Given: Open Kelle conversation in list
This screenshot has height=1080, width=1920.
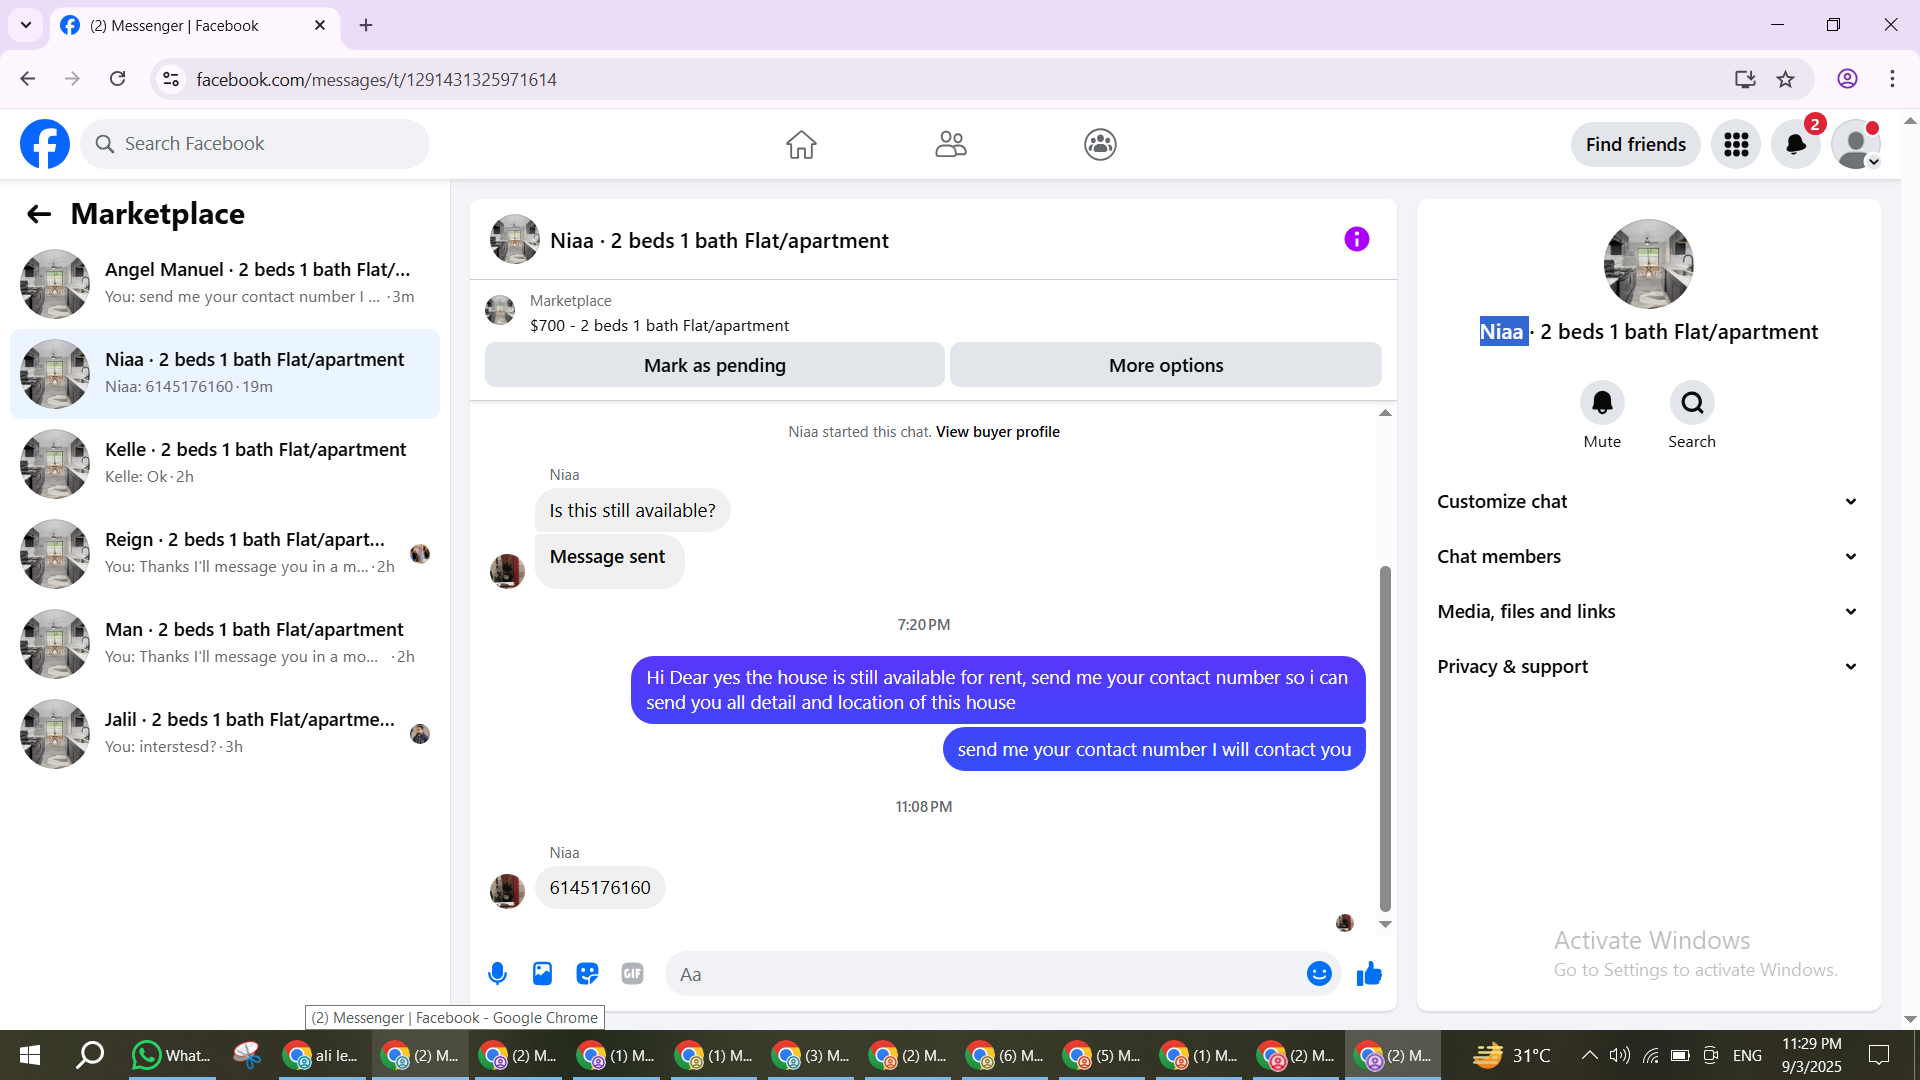Looking at the screenshot, I should [x=225, y=463].
